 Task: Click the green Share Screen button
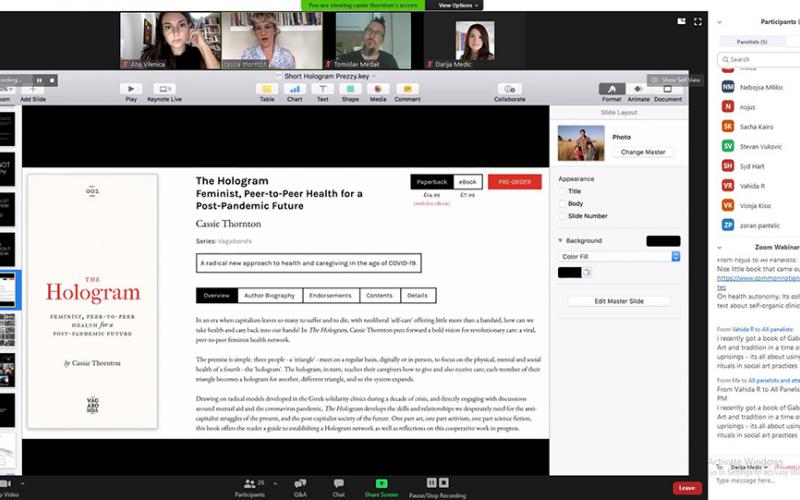pyautogui.click(x=381, y=487)
